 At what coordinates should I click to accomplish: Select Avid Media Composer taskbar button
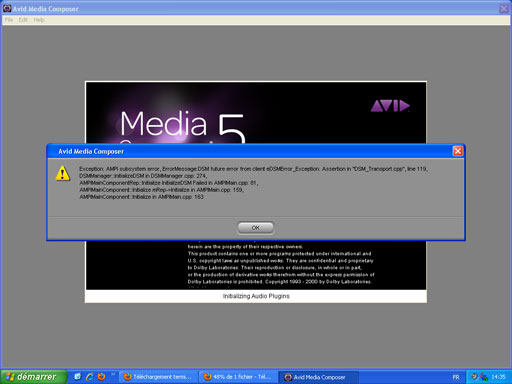318,377
